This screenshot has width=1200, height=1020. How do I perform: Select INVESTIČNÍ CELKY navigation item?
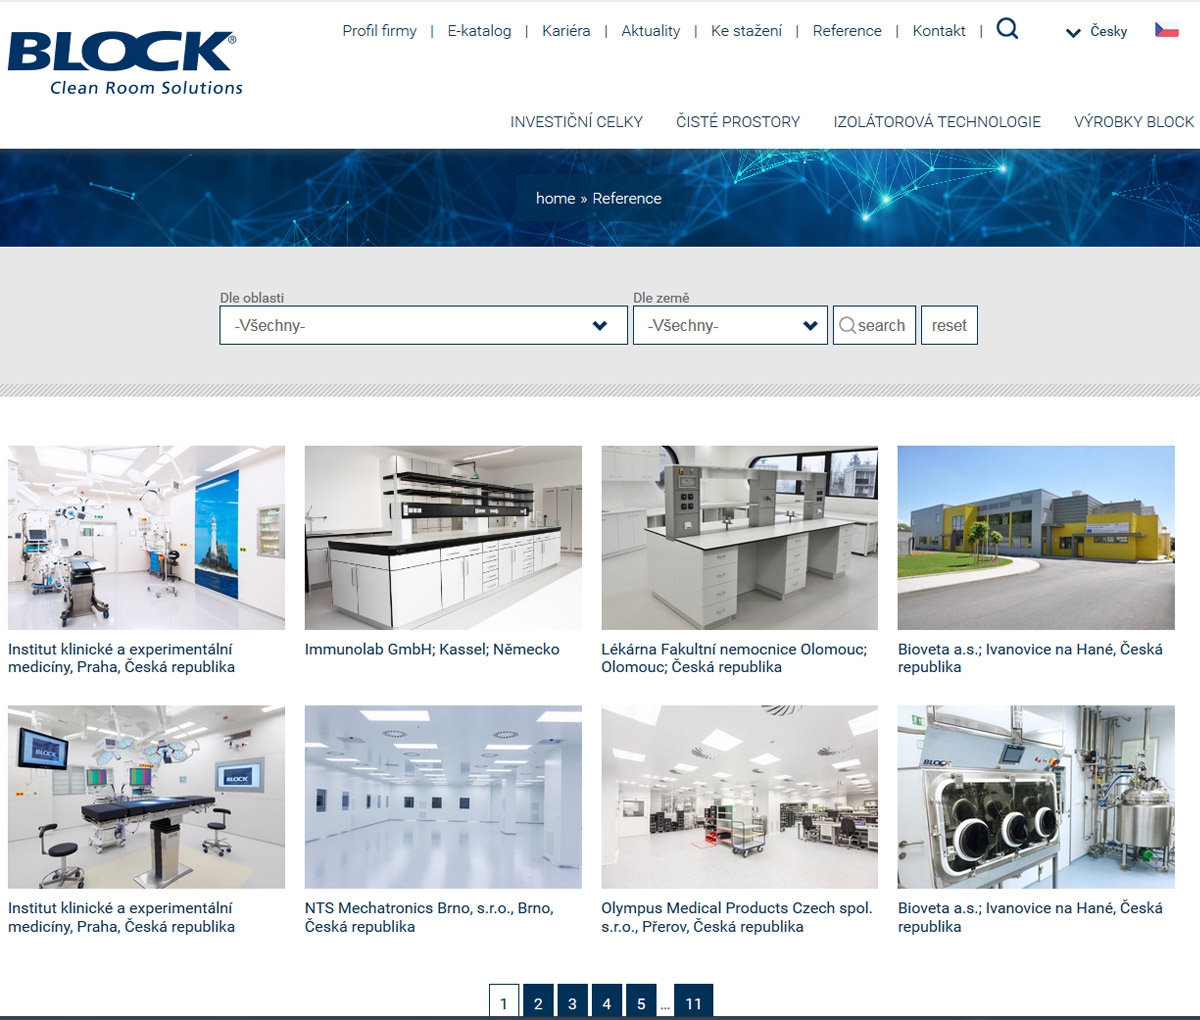pyautogui.click(x=576, y=122)
